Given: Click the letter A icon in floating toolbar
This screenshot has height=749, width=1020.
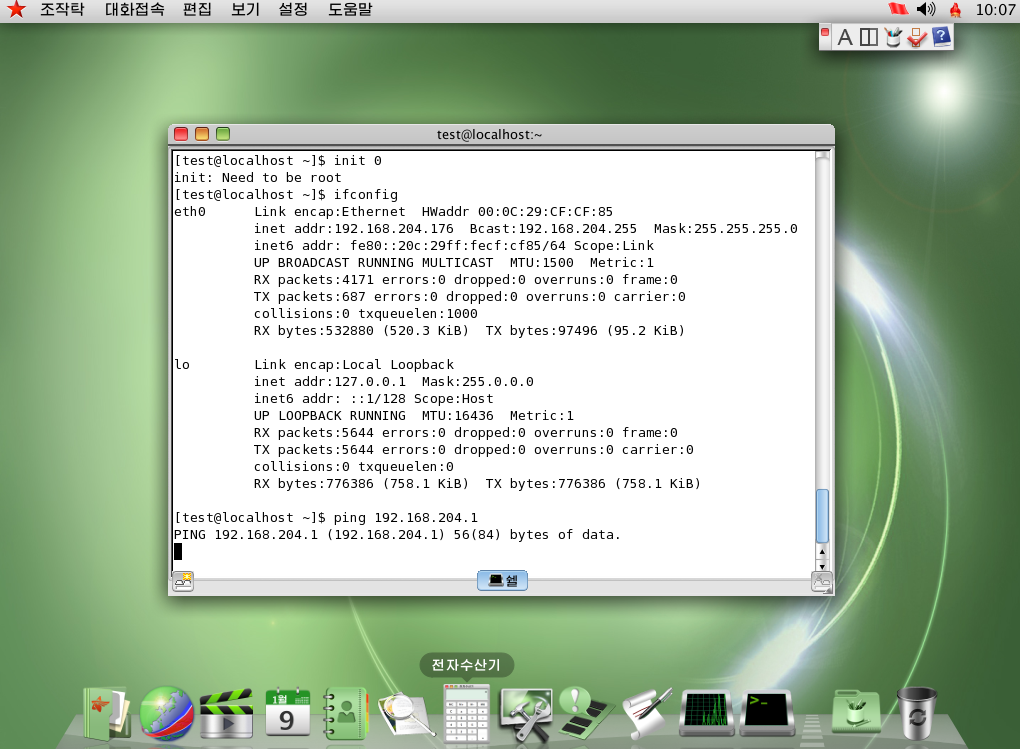Looking at the screenshot, I should [845, 38].
